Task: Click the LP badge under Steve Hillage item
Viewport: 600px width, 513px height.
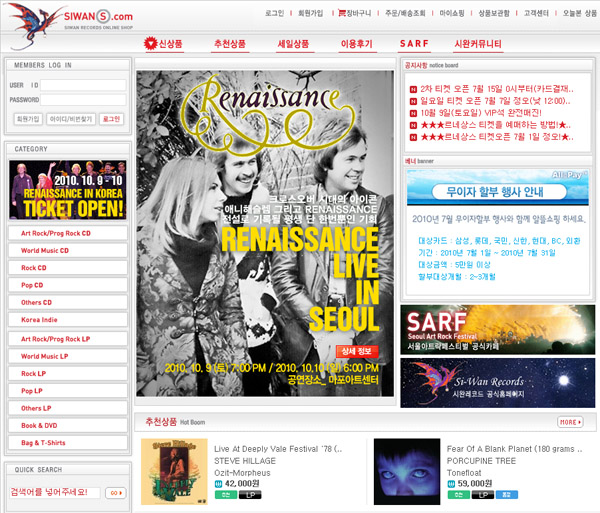Action: click(x=250, y=495)
